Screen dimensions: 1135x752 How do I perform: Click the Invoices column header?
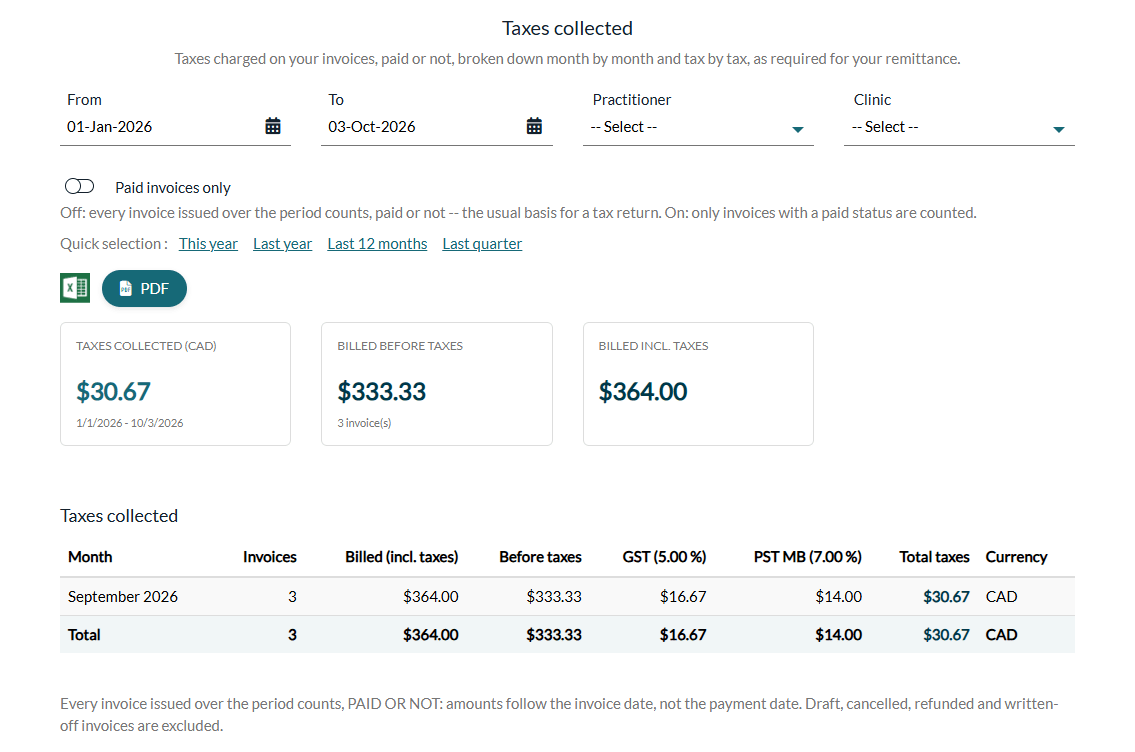(x=269, y=557)
